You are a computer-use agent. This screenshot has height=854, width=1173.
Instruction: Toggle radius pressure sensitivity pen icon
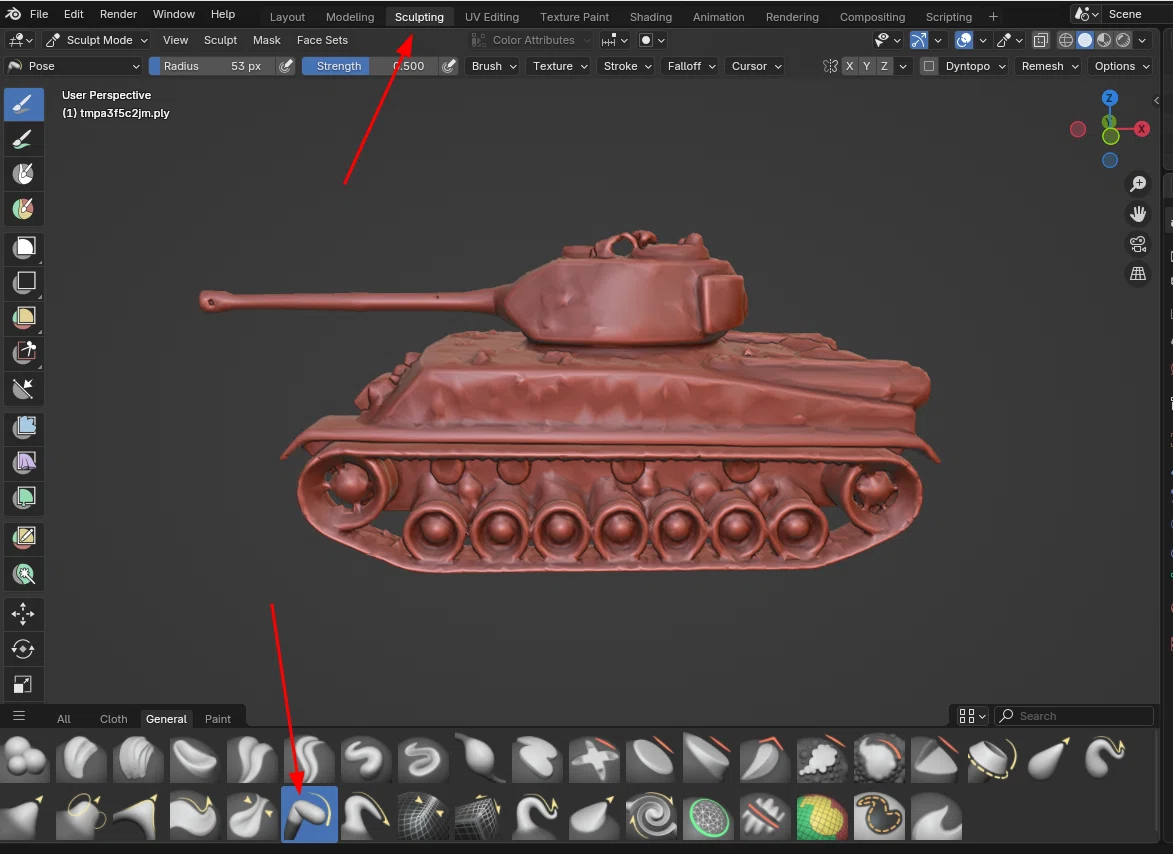tap(286, 66)
